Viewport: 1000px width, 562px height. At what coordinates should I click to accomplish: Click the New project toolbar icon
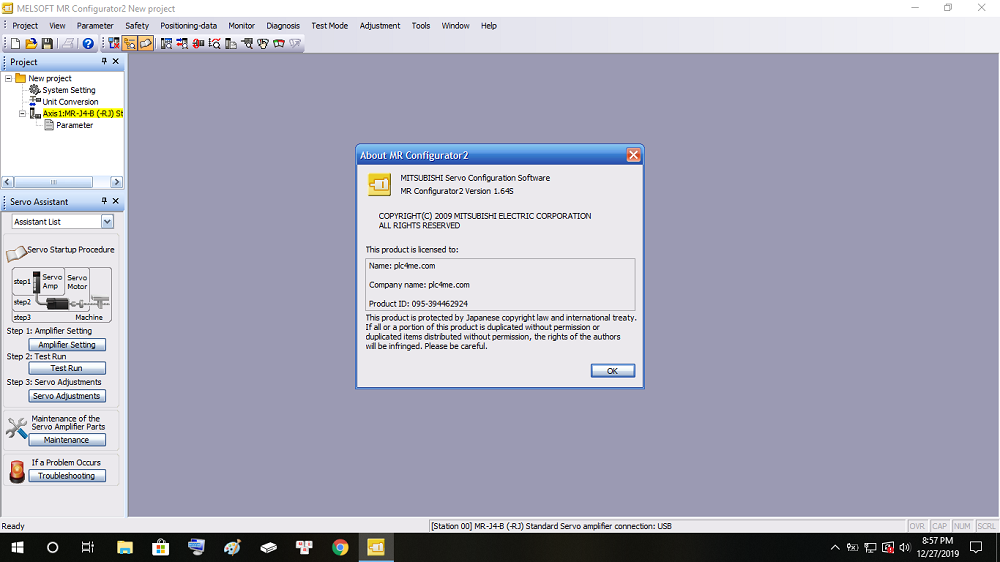tap(15, 43)
